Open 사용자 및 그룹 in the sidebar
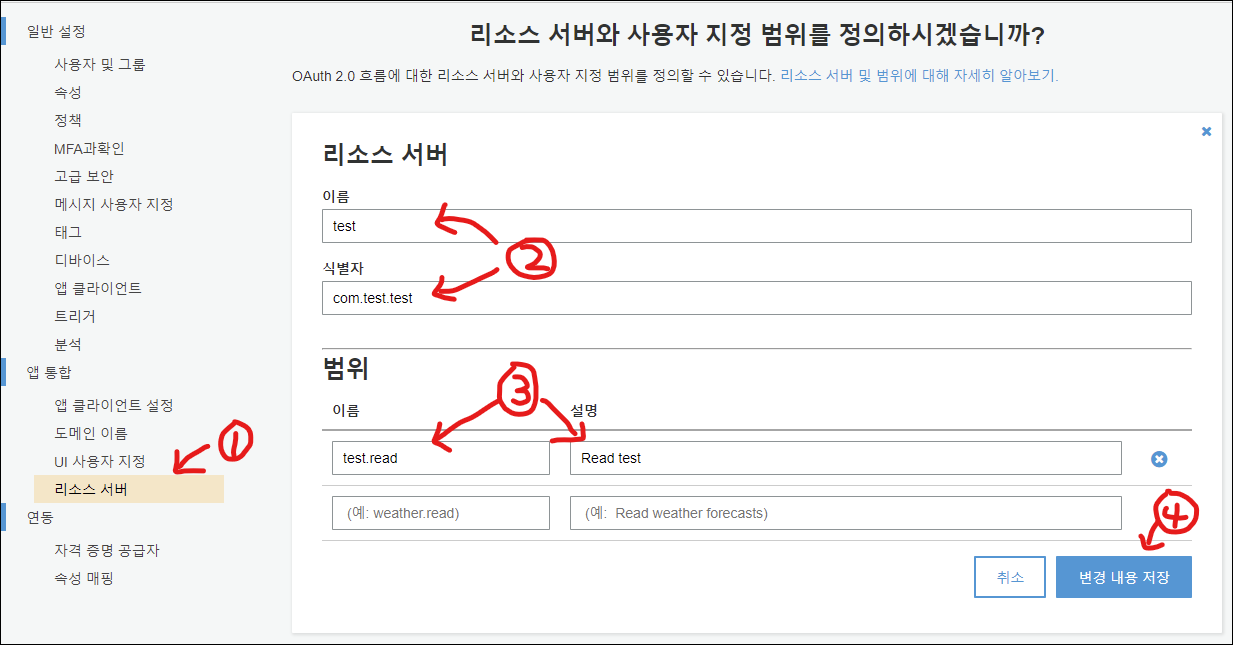The width and height of the screenshot is (1233, 645). [99, 64]
